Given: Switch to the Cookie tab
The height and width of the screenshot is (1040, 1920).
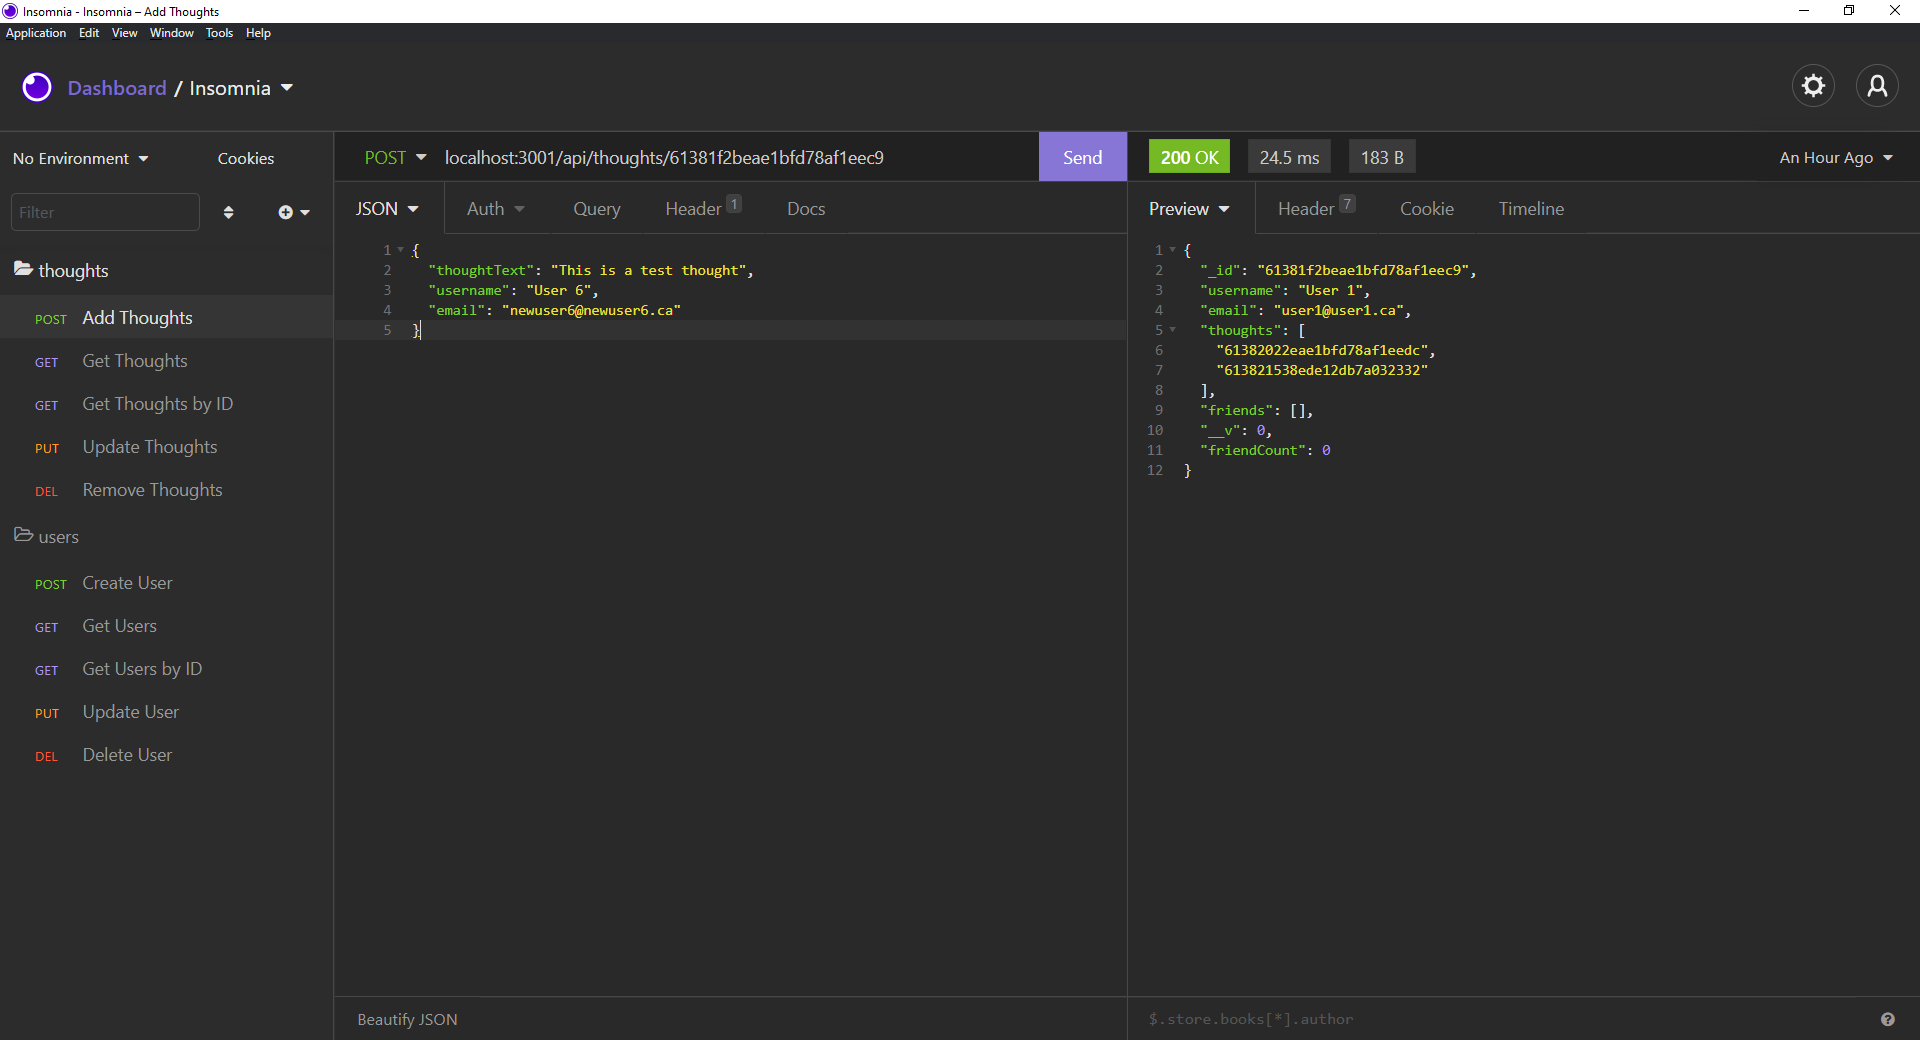Looking at the screenshot, I should coord(1427,208).
